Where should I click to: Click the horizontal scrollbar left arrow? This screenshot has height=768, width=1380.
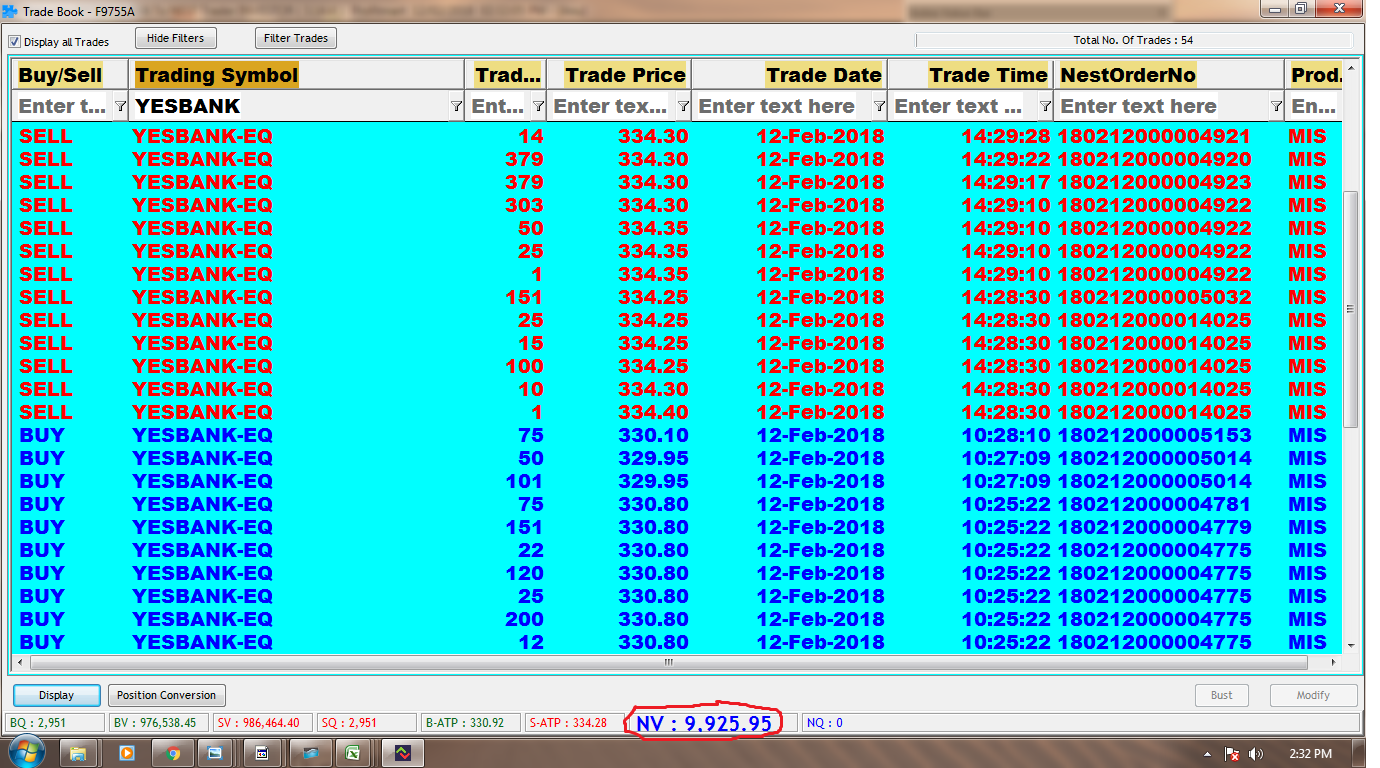coord(21,662)
